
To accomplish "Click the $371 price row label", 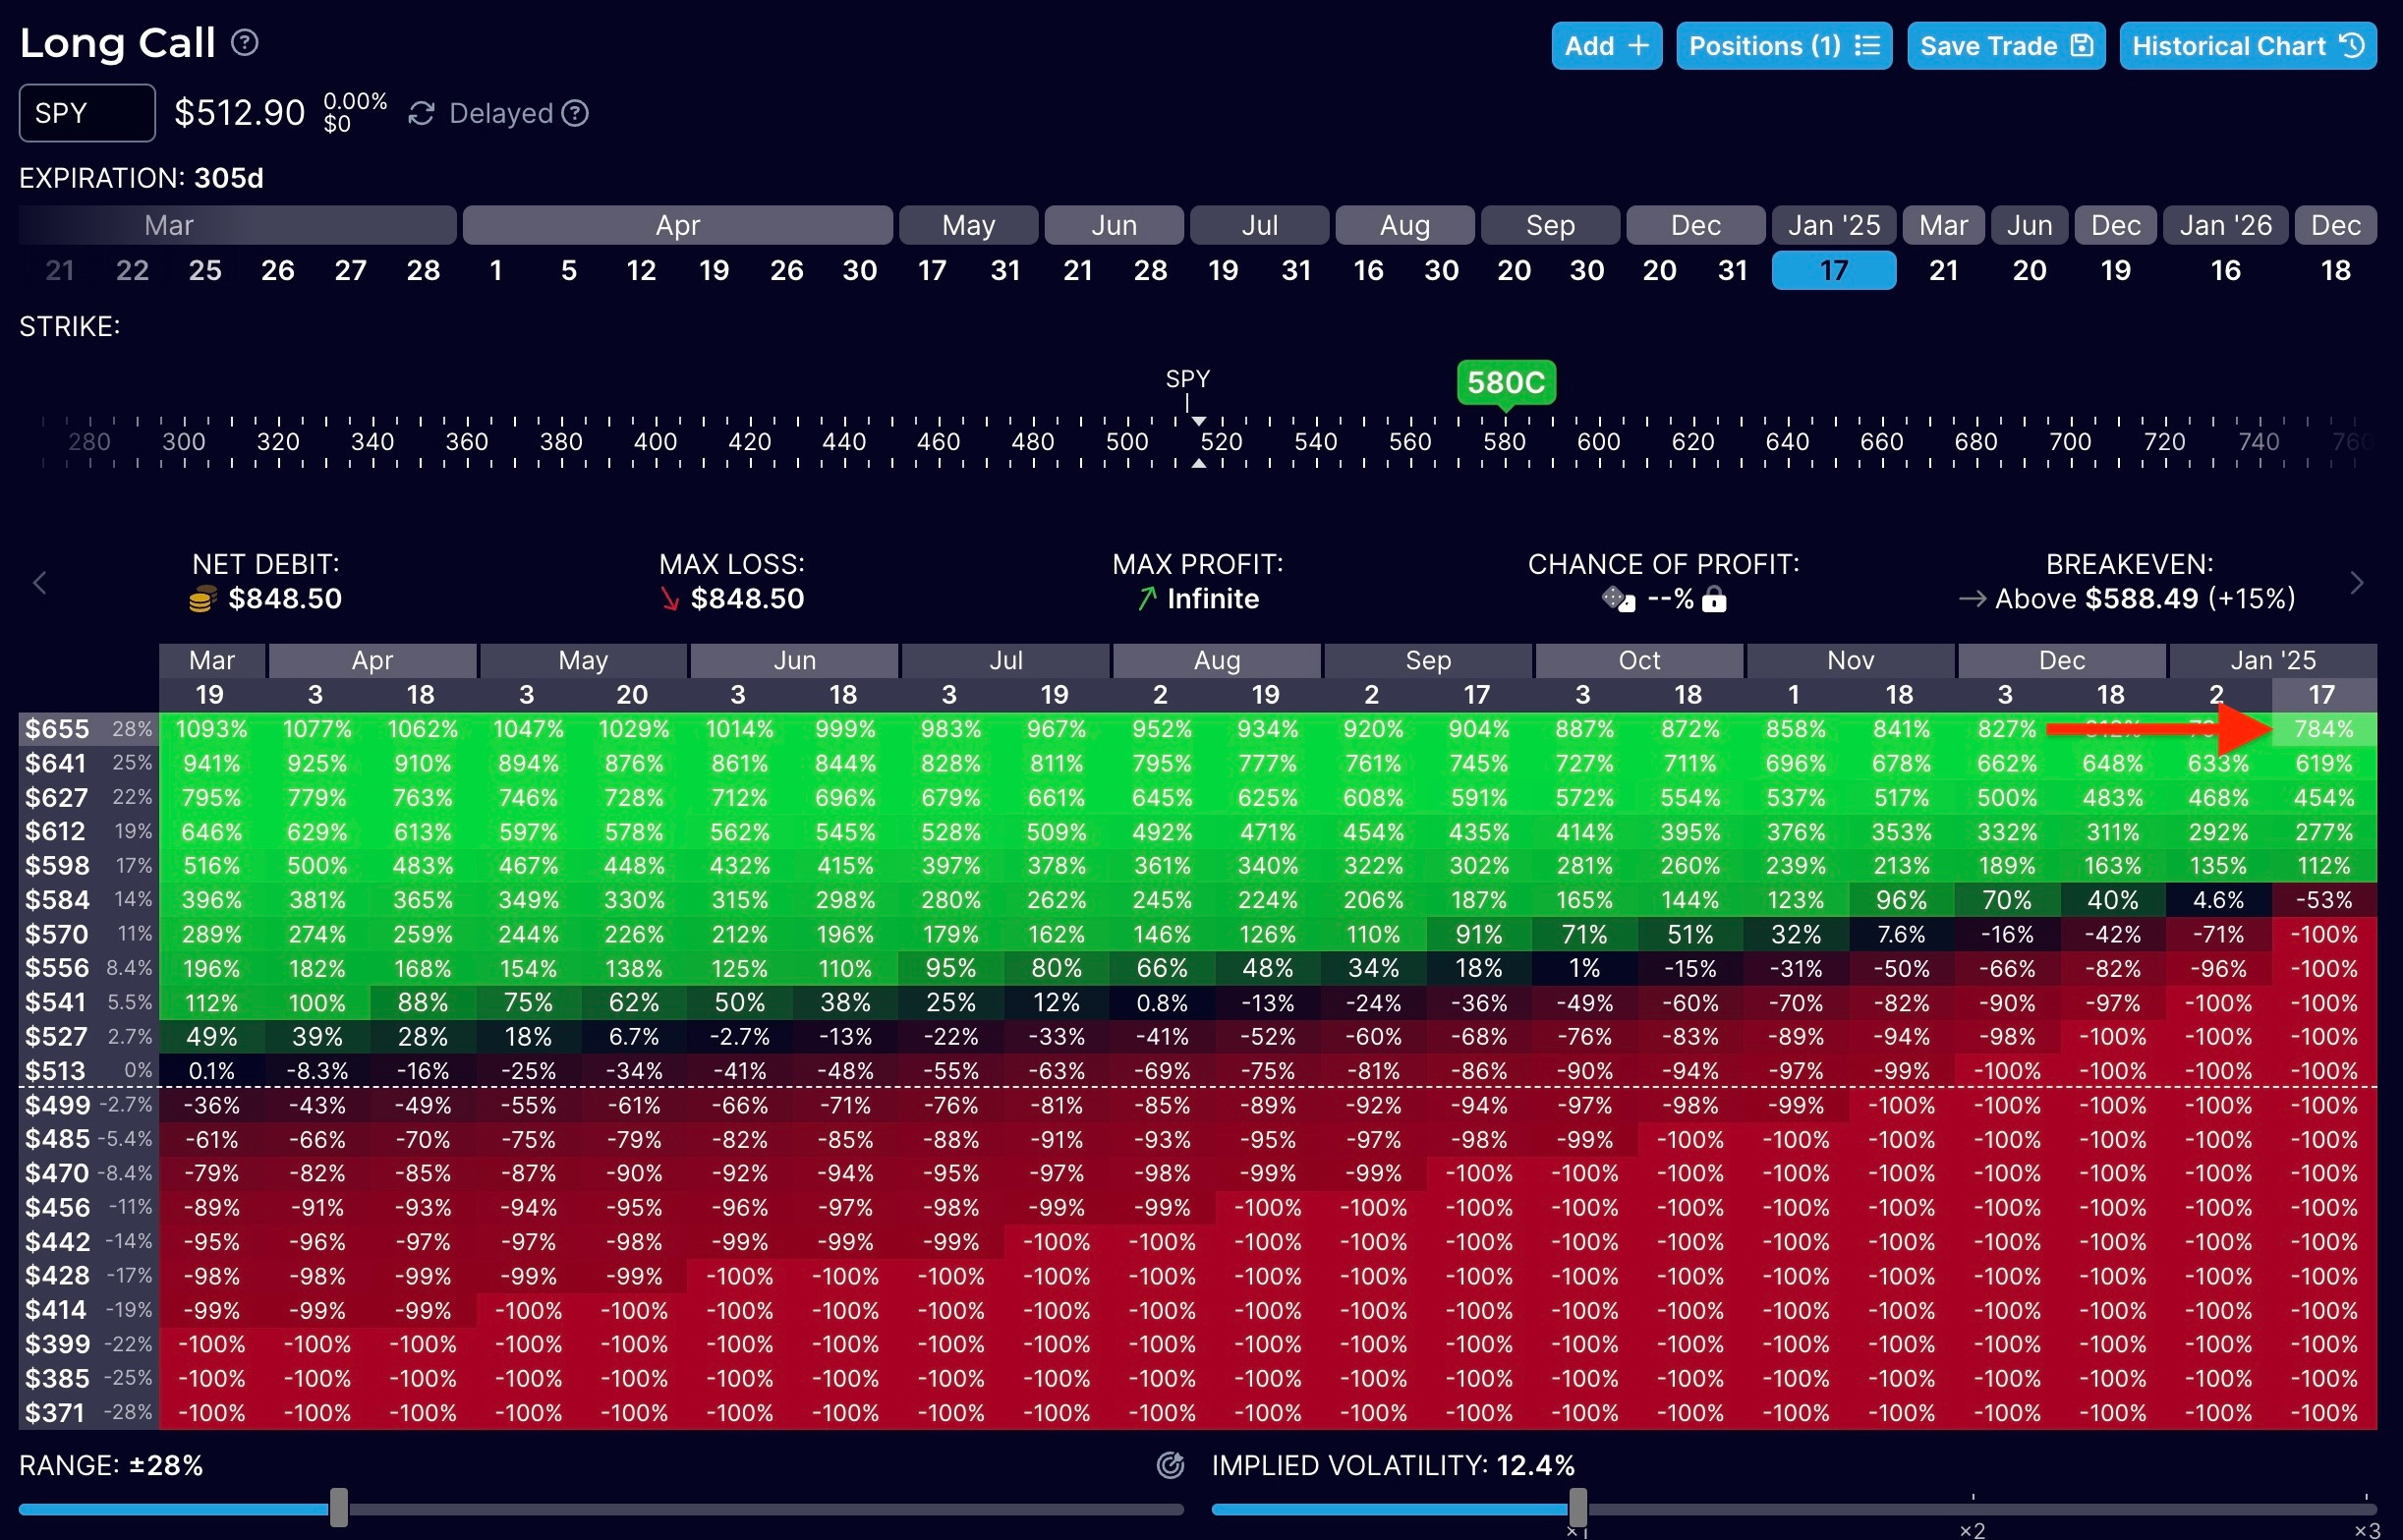I will [56, 1412].
